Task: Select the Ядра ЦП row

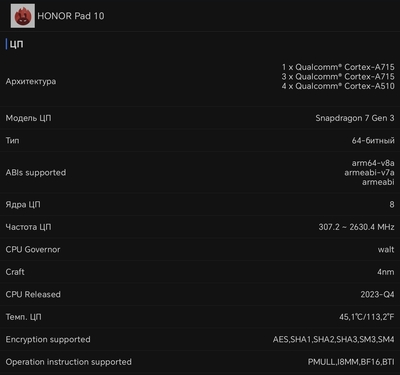Action: [x=200, y=204]
